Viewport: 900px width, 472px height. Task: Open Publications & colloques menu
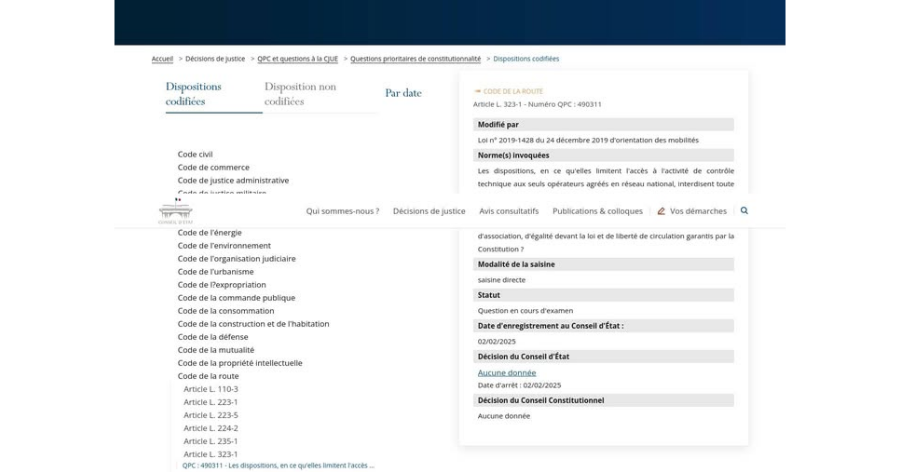(x=597, y=211)
